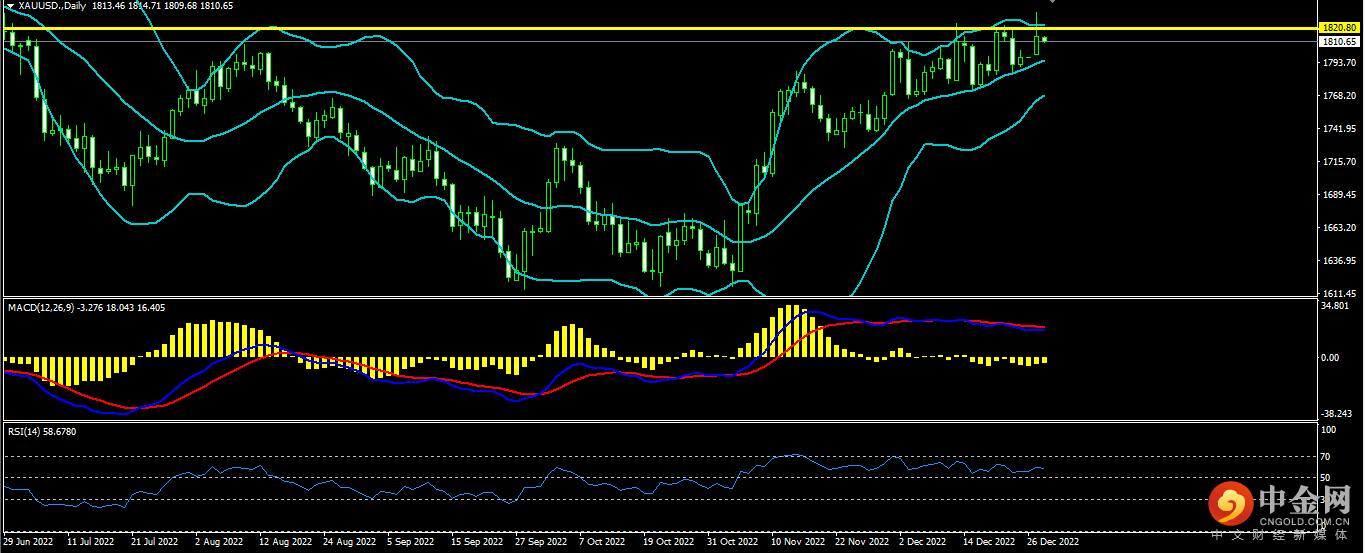Click the 1611.45 price axis label
This screenshot has height=553, width=1365.
(1338, 293)
